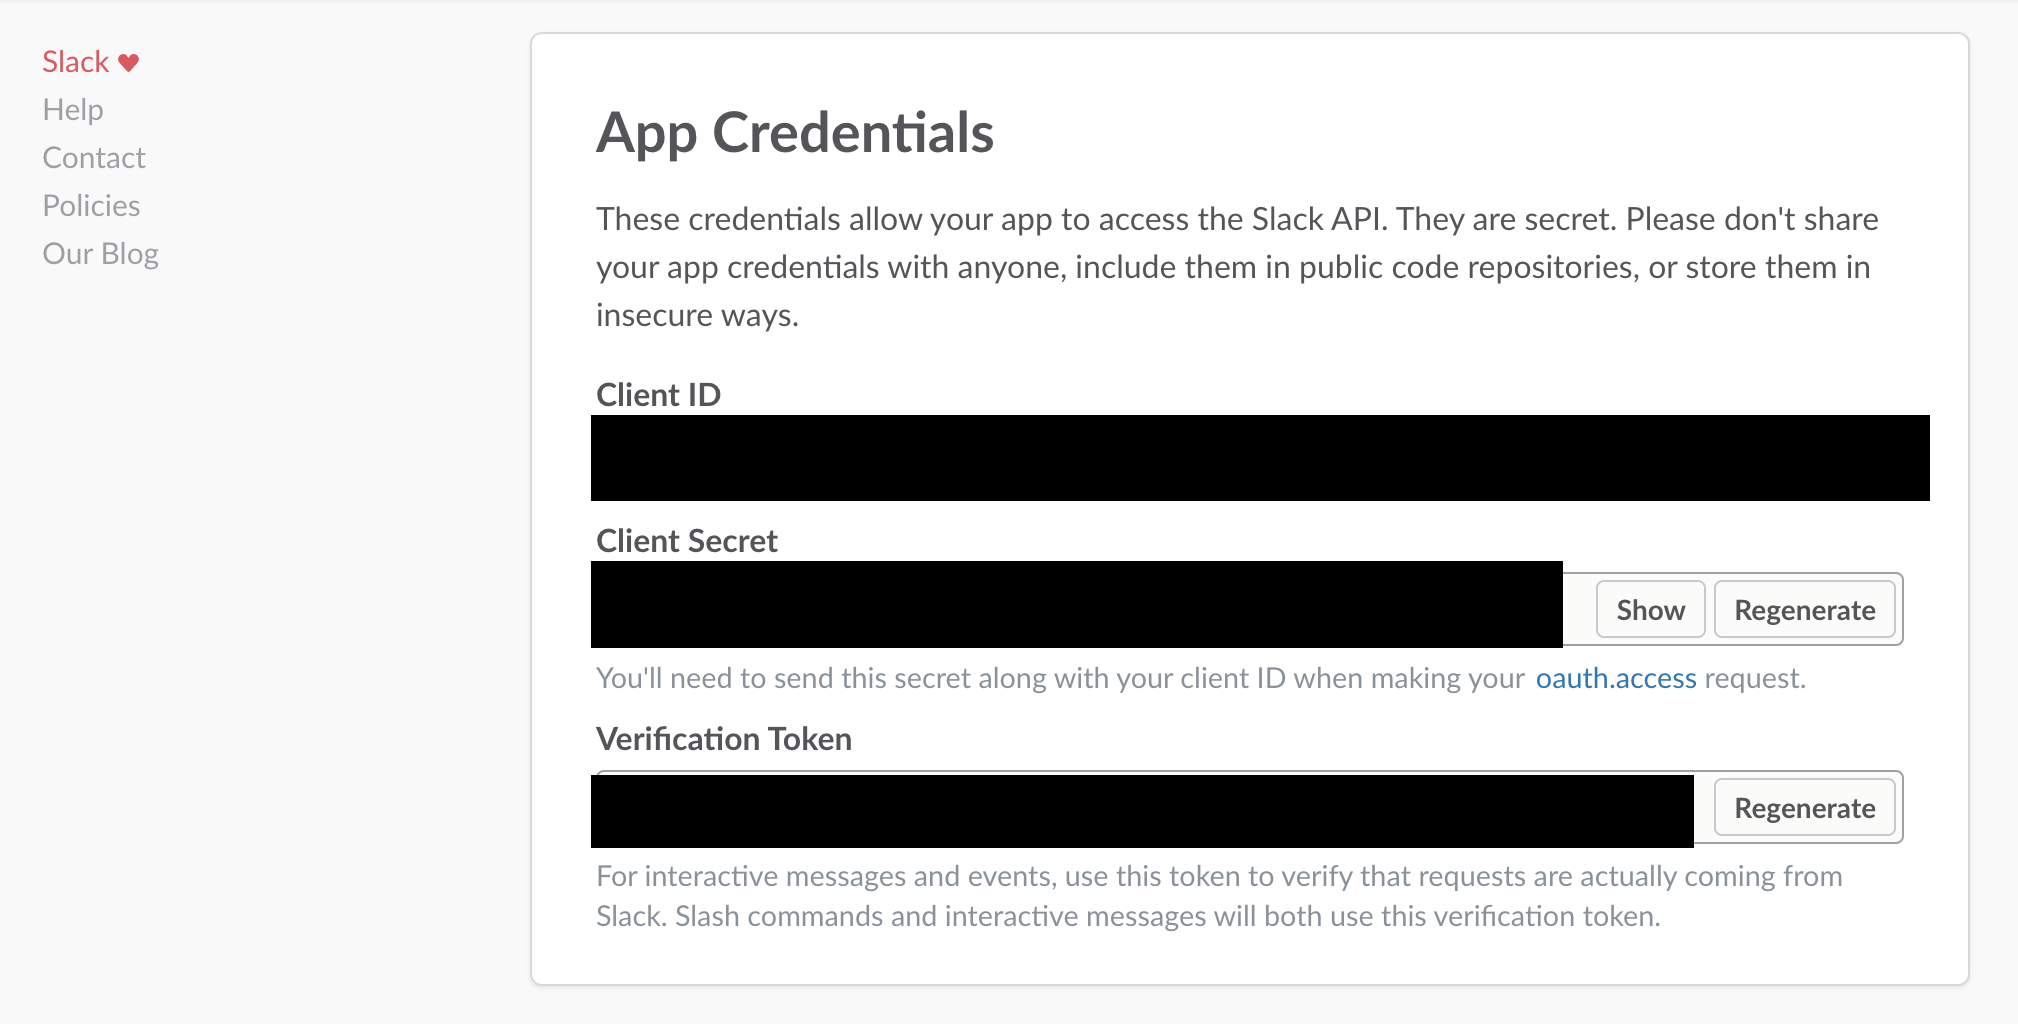Click the redacted Verification Token field

(1142, 810)
